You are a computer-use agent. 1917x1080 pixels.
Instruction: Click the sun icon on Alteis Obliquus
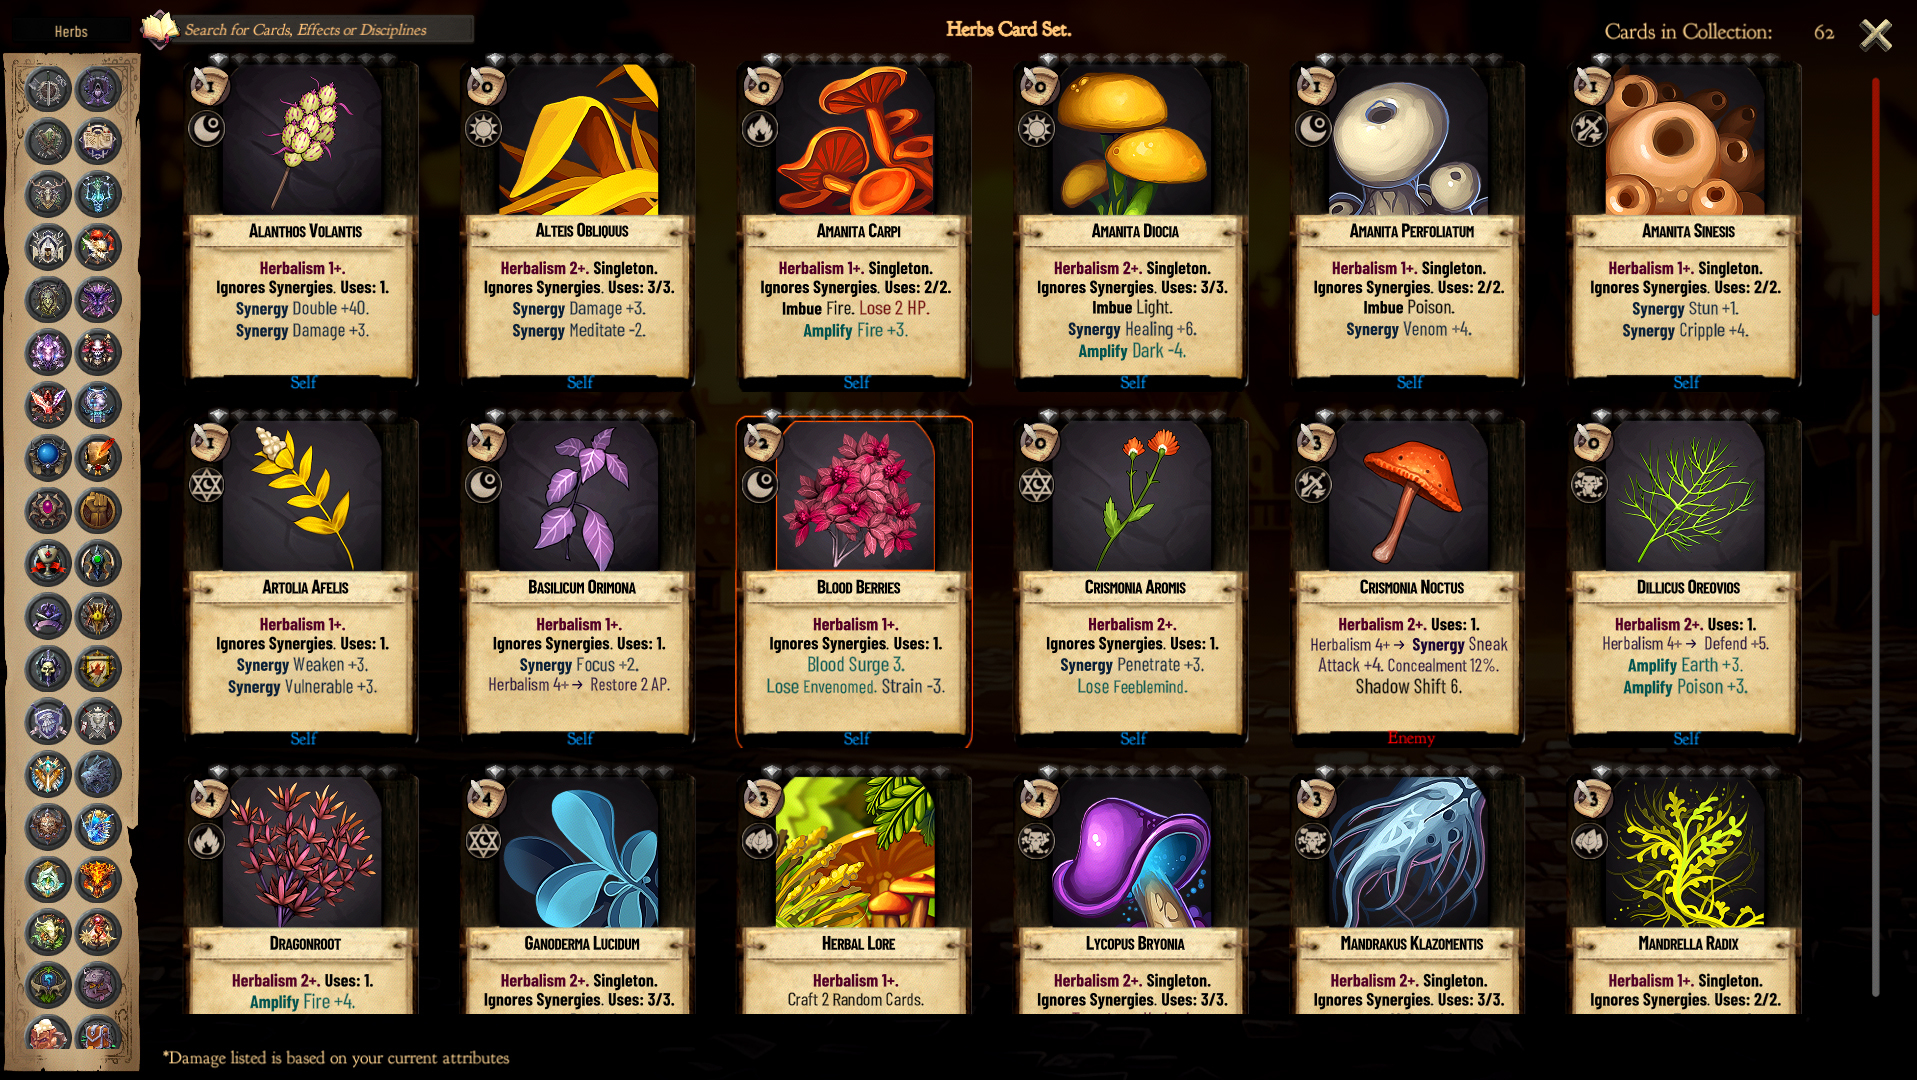coord(484,129)
